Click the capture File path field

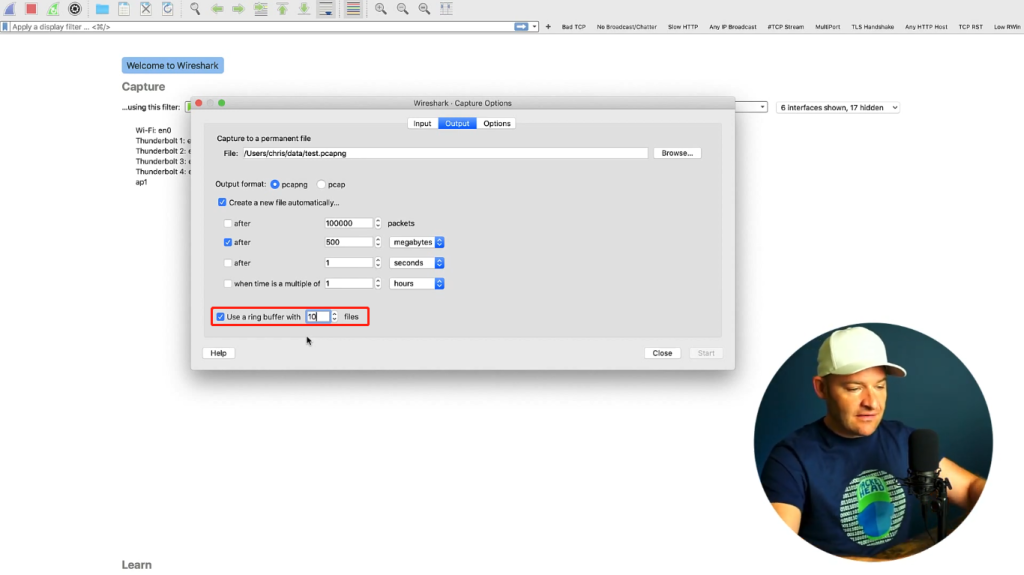[445, 153]
